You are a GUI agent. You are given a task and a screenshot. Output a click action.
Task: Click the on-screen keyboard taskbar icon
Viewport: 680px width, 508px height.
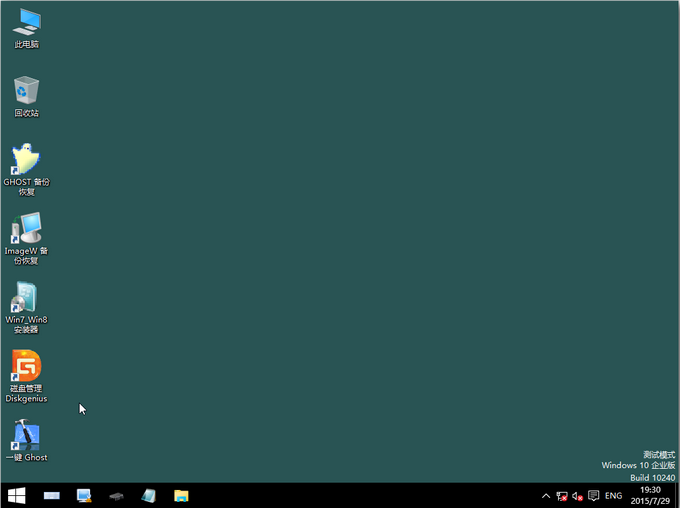(x=52, y=495)
